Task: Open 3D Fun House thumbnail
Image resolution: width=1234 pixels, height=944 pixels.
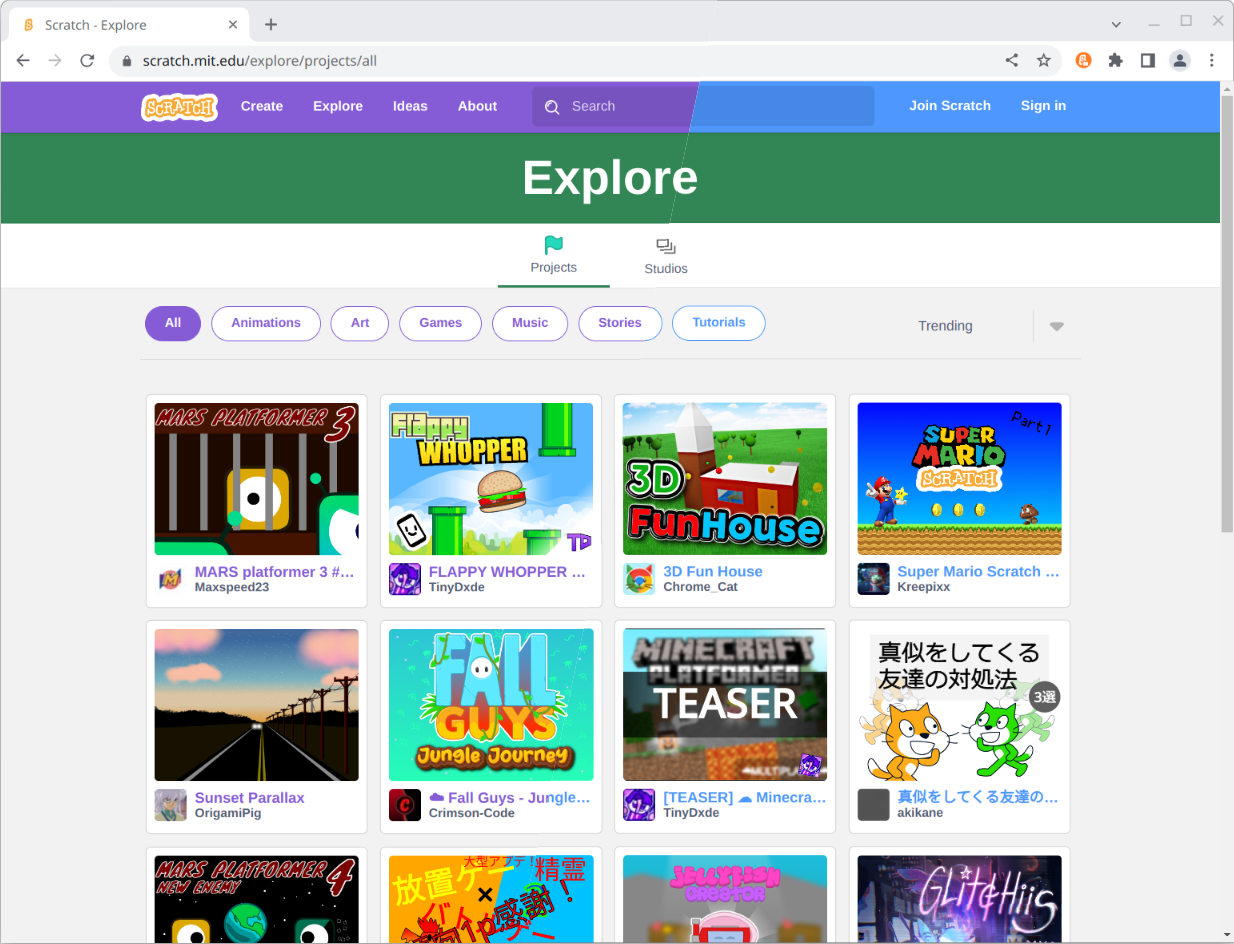Action: click(725, 479)
